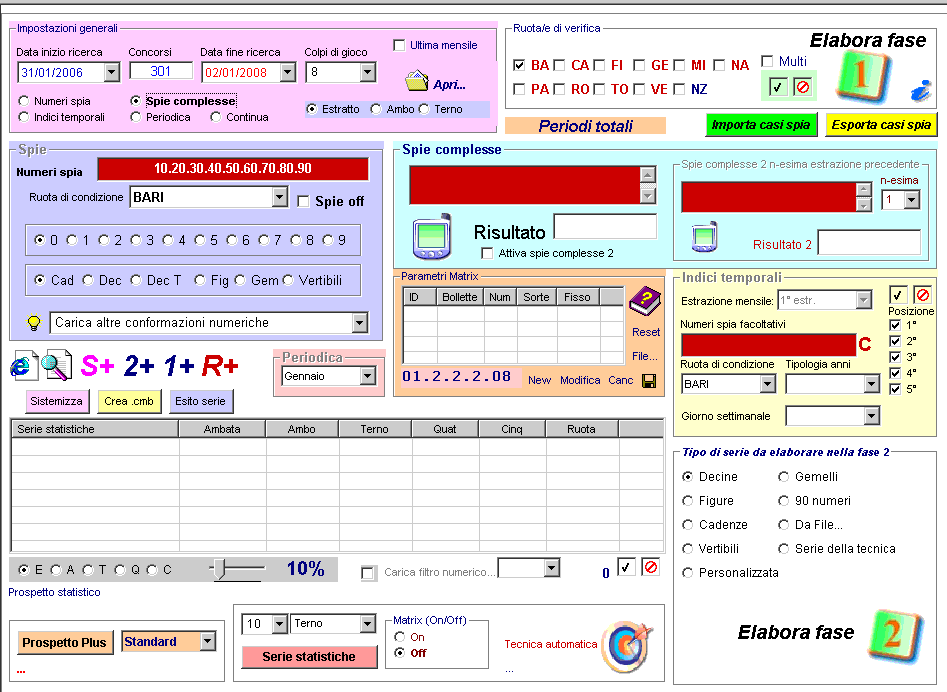Open Standard prospetto dropdown
The image size is (947, 692).
coord(208,641)
